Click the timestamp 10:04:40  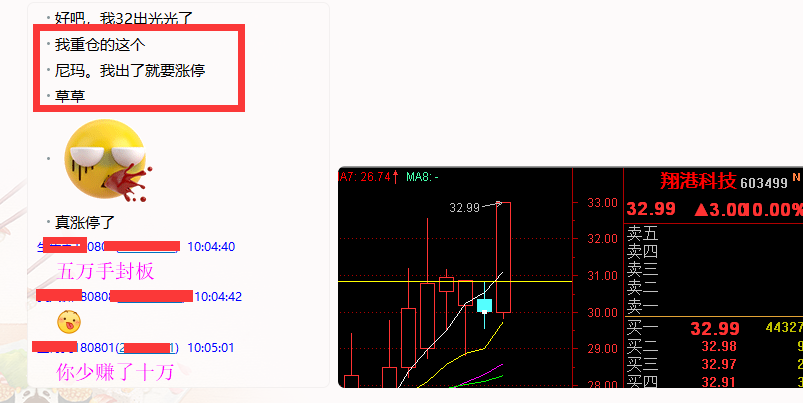211,247
